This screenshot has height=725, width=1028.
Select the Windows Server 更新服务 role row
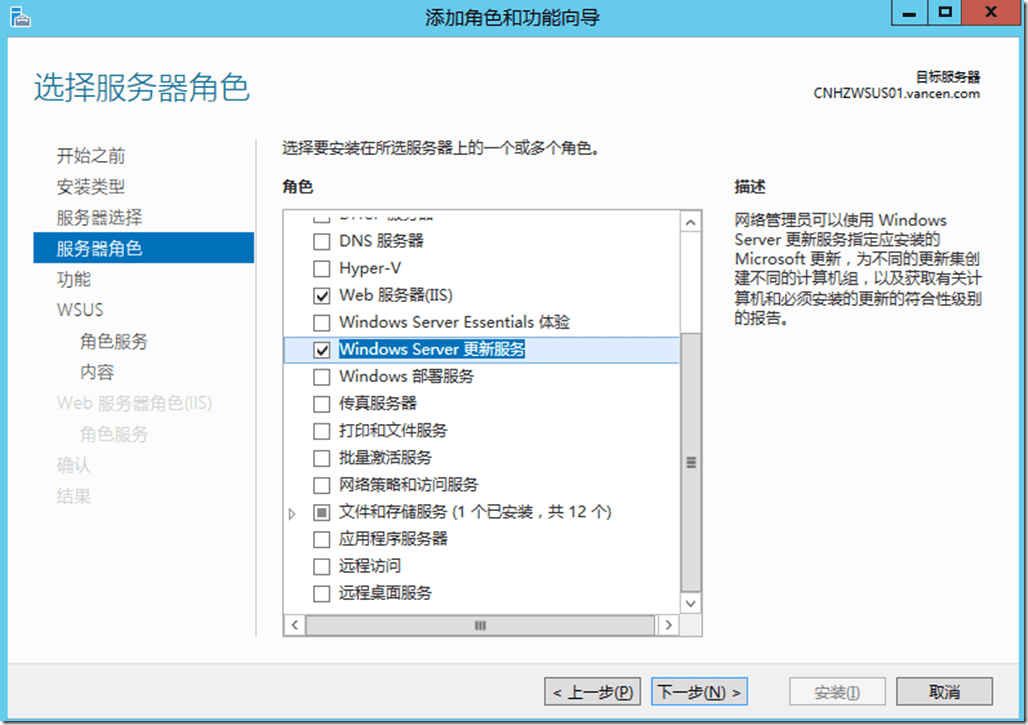tap(481, 349)
